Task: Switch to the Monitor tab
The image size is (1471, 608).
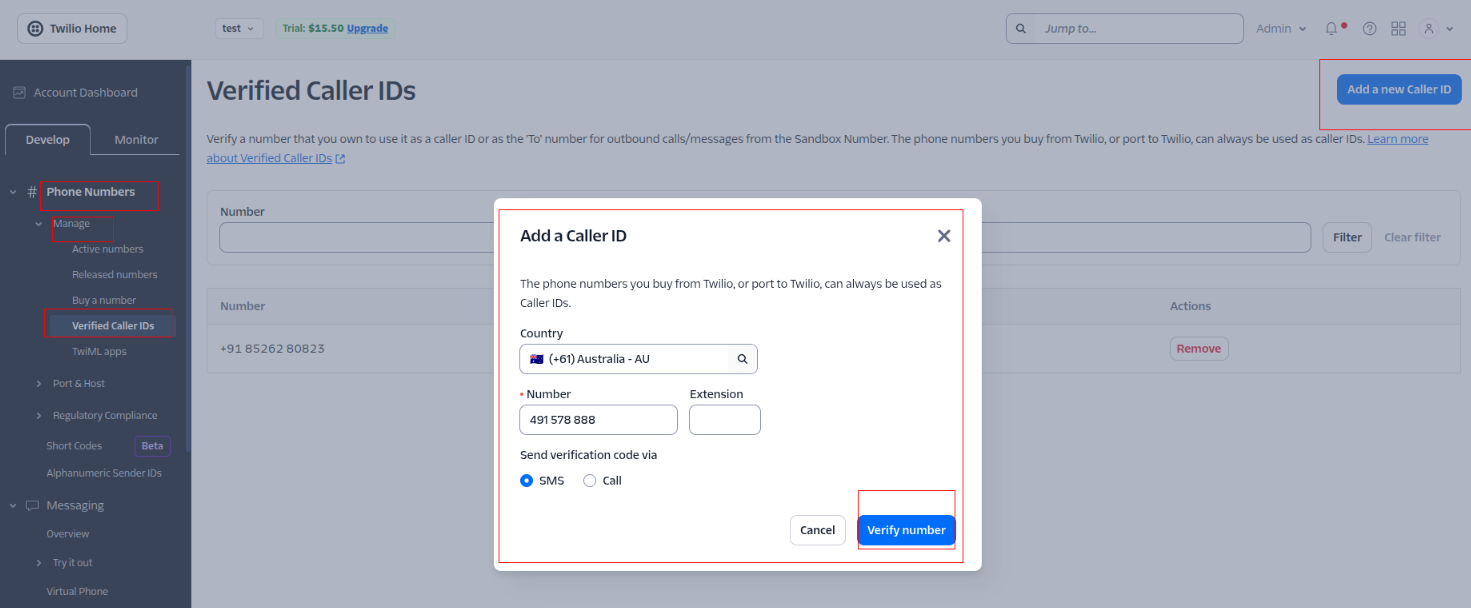Action: 136,140
